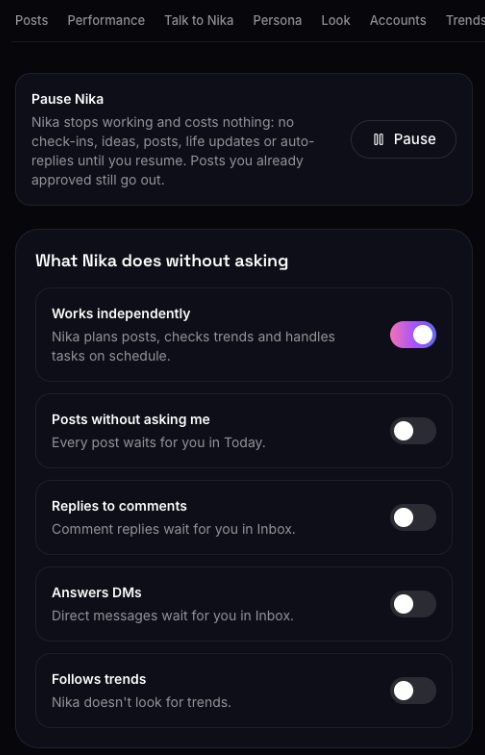Pause Nika with the Pause button
The height and width of the screenshot is (755, 485).
coord(403,140)
